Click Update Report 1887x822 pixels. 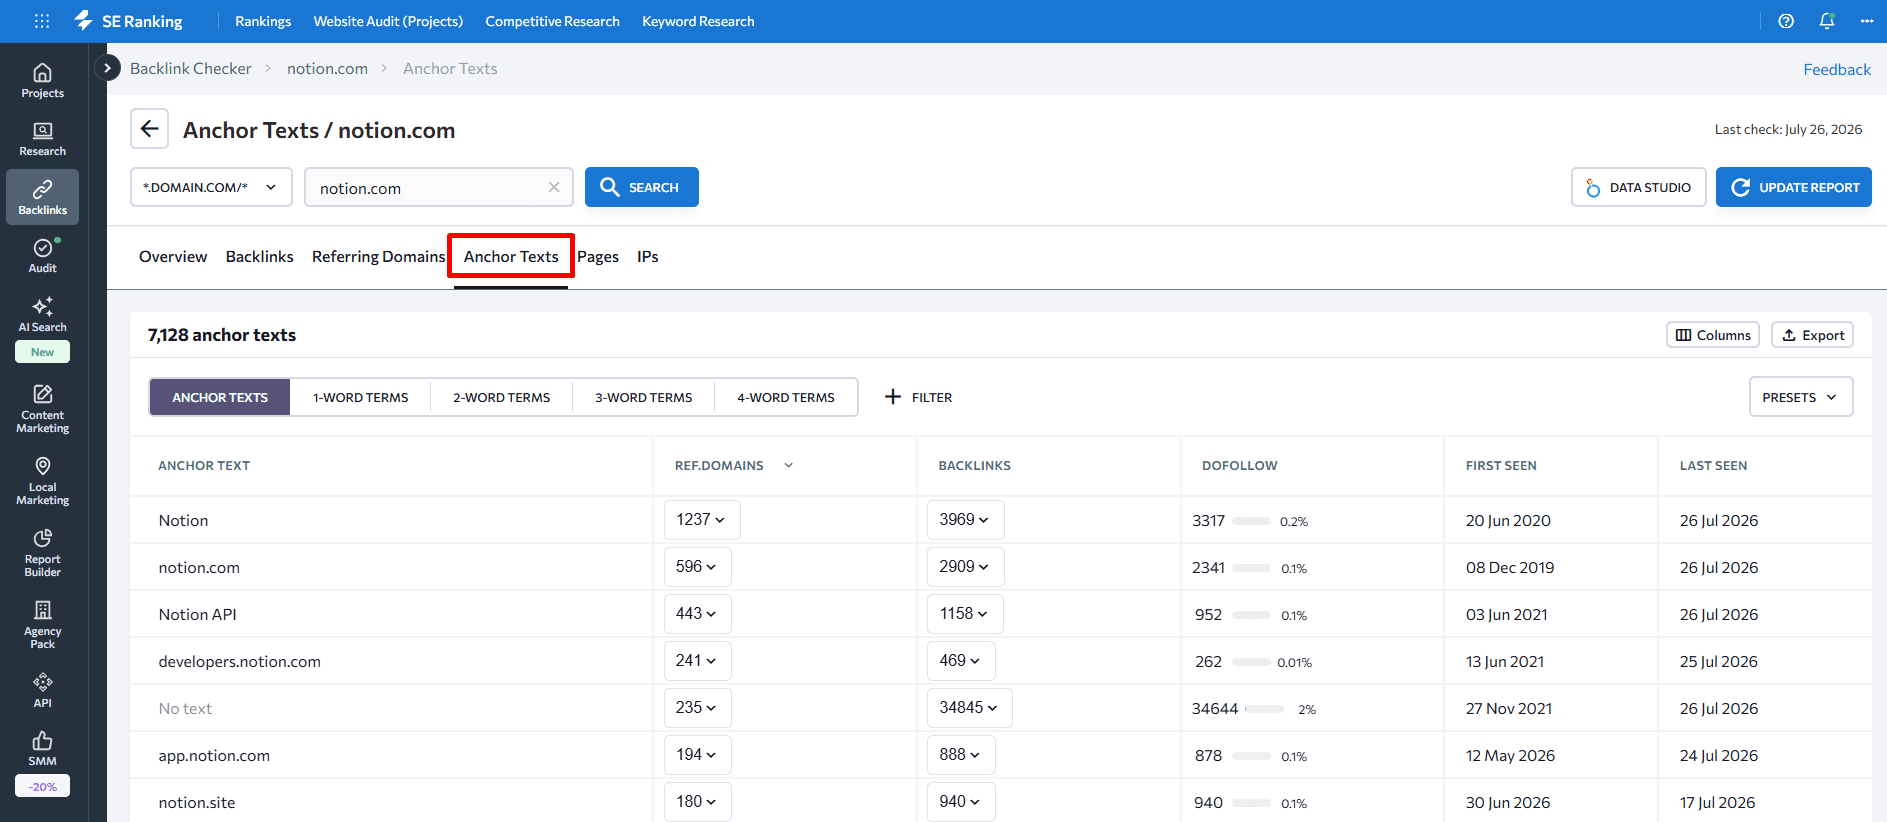coord(1794,187)
